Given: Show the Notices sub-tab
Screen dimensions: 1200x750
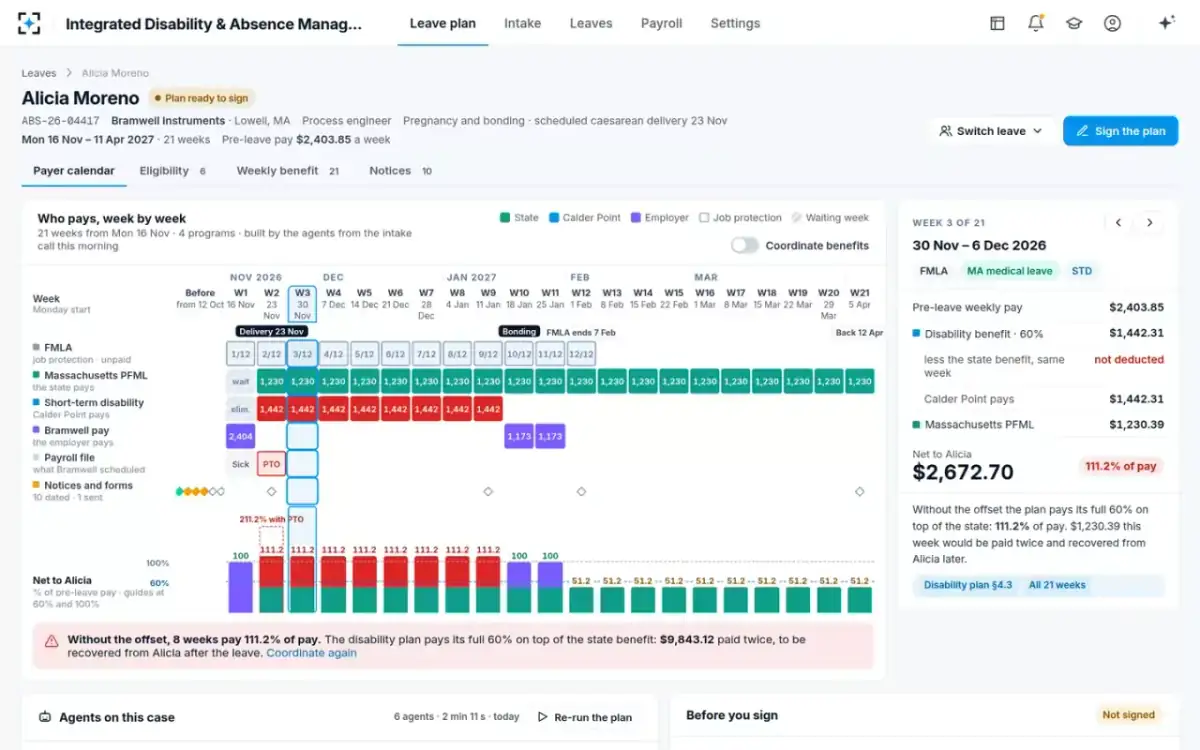Looking at the screenshot, I should coord(400,171).
